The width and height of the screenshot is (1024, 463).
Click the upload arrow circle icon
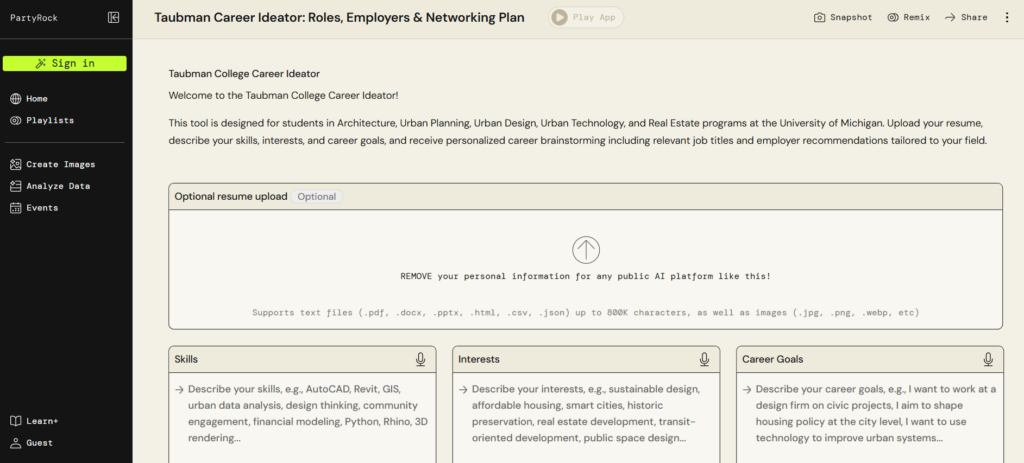point(586,249)
